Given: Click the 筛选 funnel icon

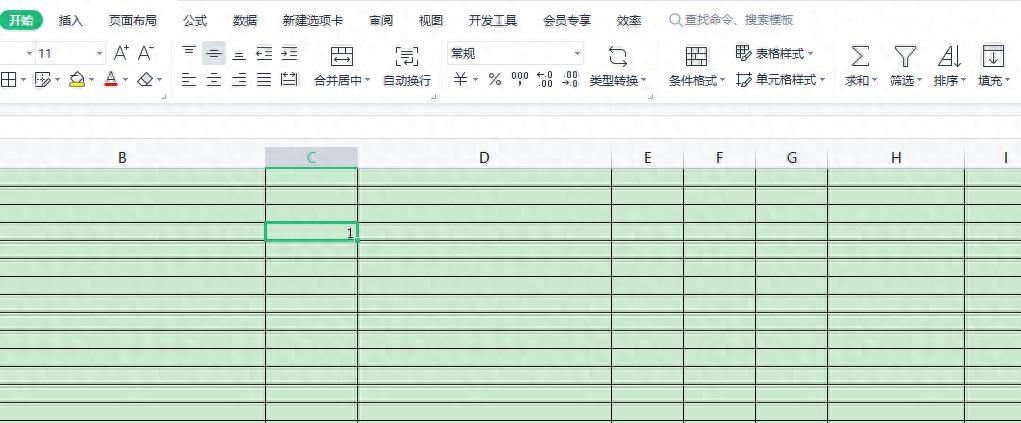Looking at the screenshot, I should pyautogui.click(x=905, y=56).
